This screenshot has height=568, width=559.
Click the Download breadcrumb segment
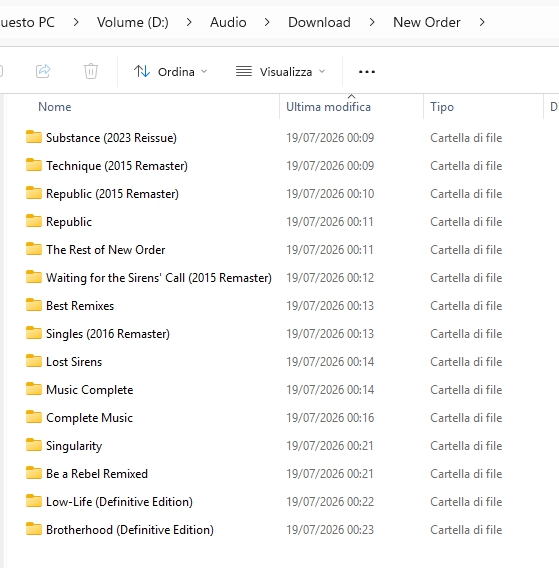tap(319, 22)
